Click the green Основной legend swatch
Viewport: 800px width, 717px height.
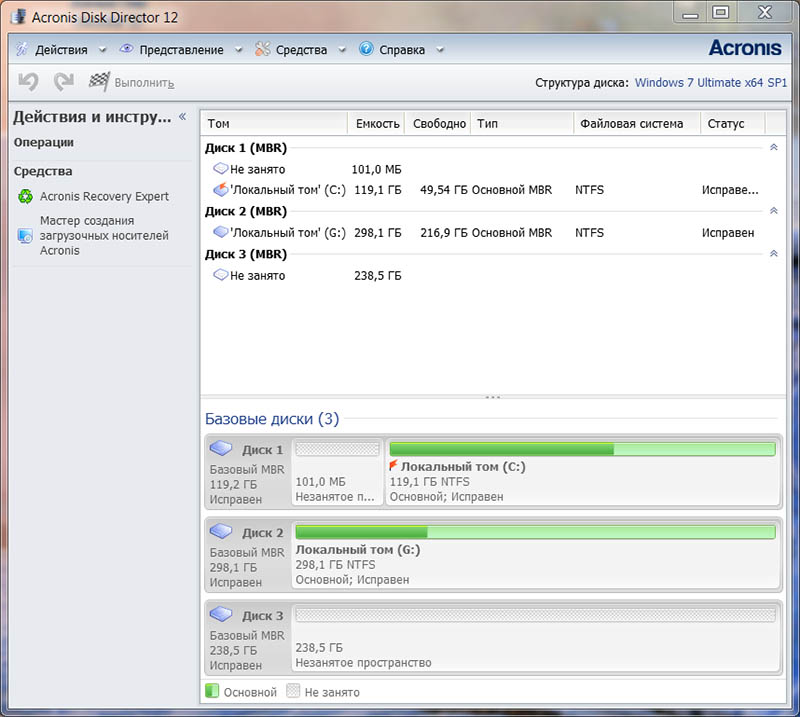point(211,691)
